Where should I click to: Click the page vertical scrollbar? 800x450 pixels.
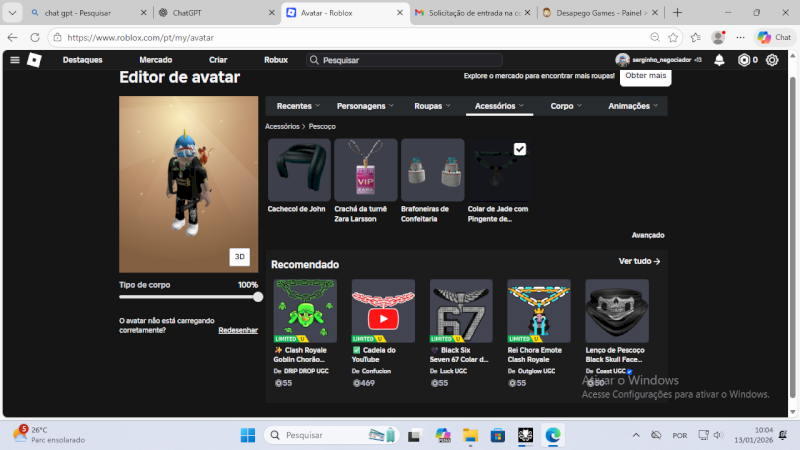point(792,235)
